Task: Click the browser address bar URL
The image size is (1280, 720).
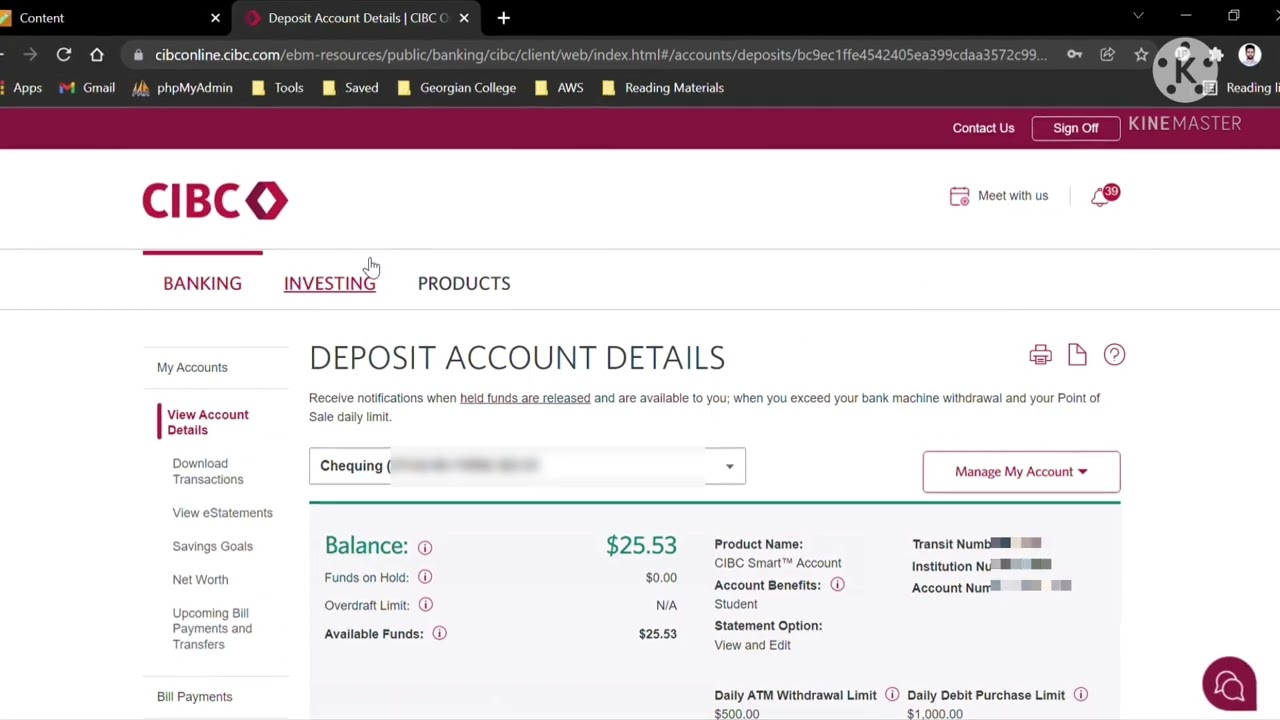Action: coord(600,55)
